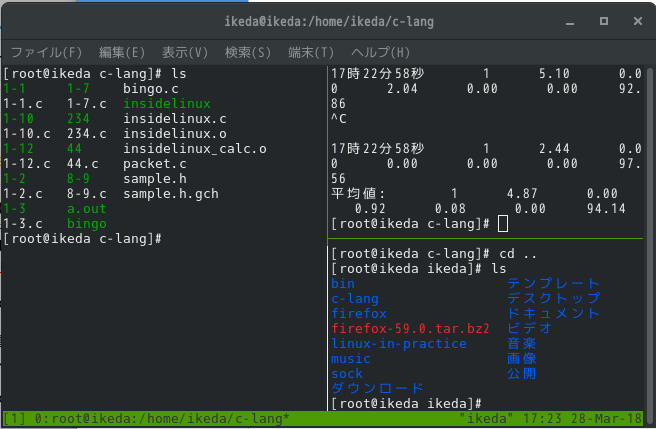Click the ^C line in top-right pane
Screen dimensions: 656x429
[x=339, y=118]
